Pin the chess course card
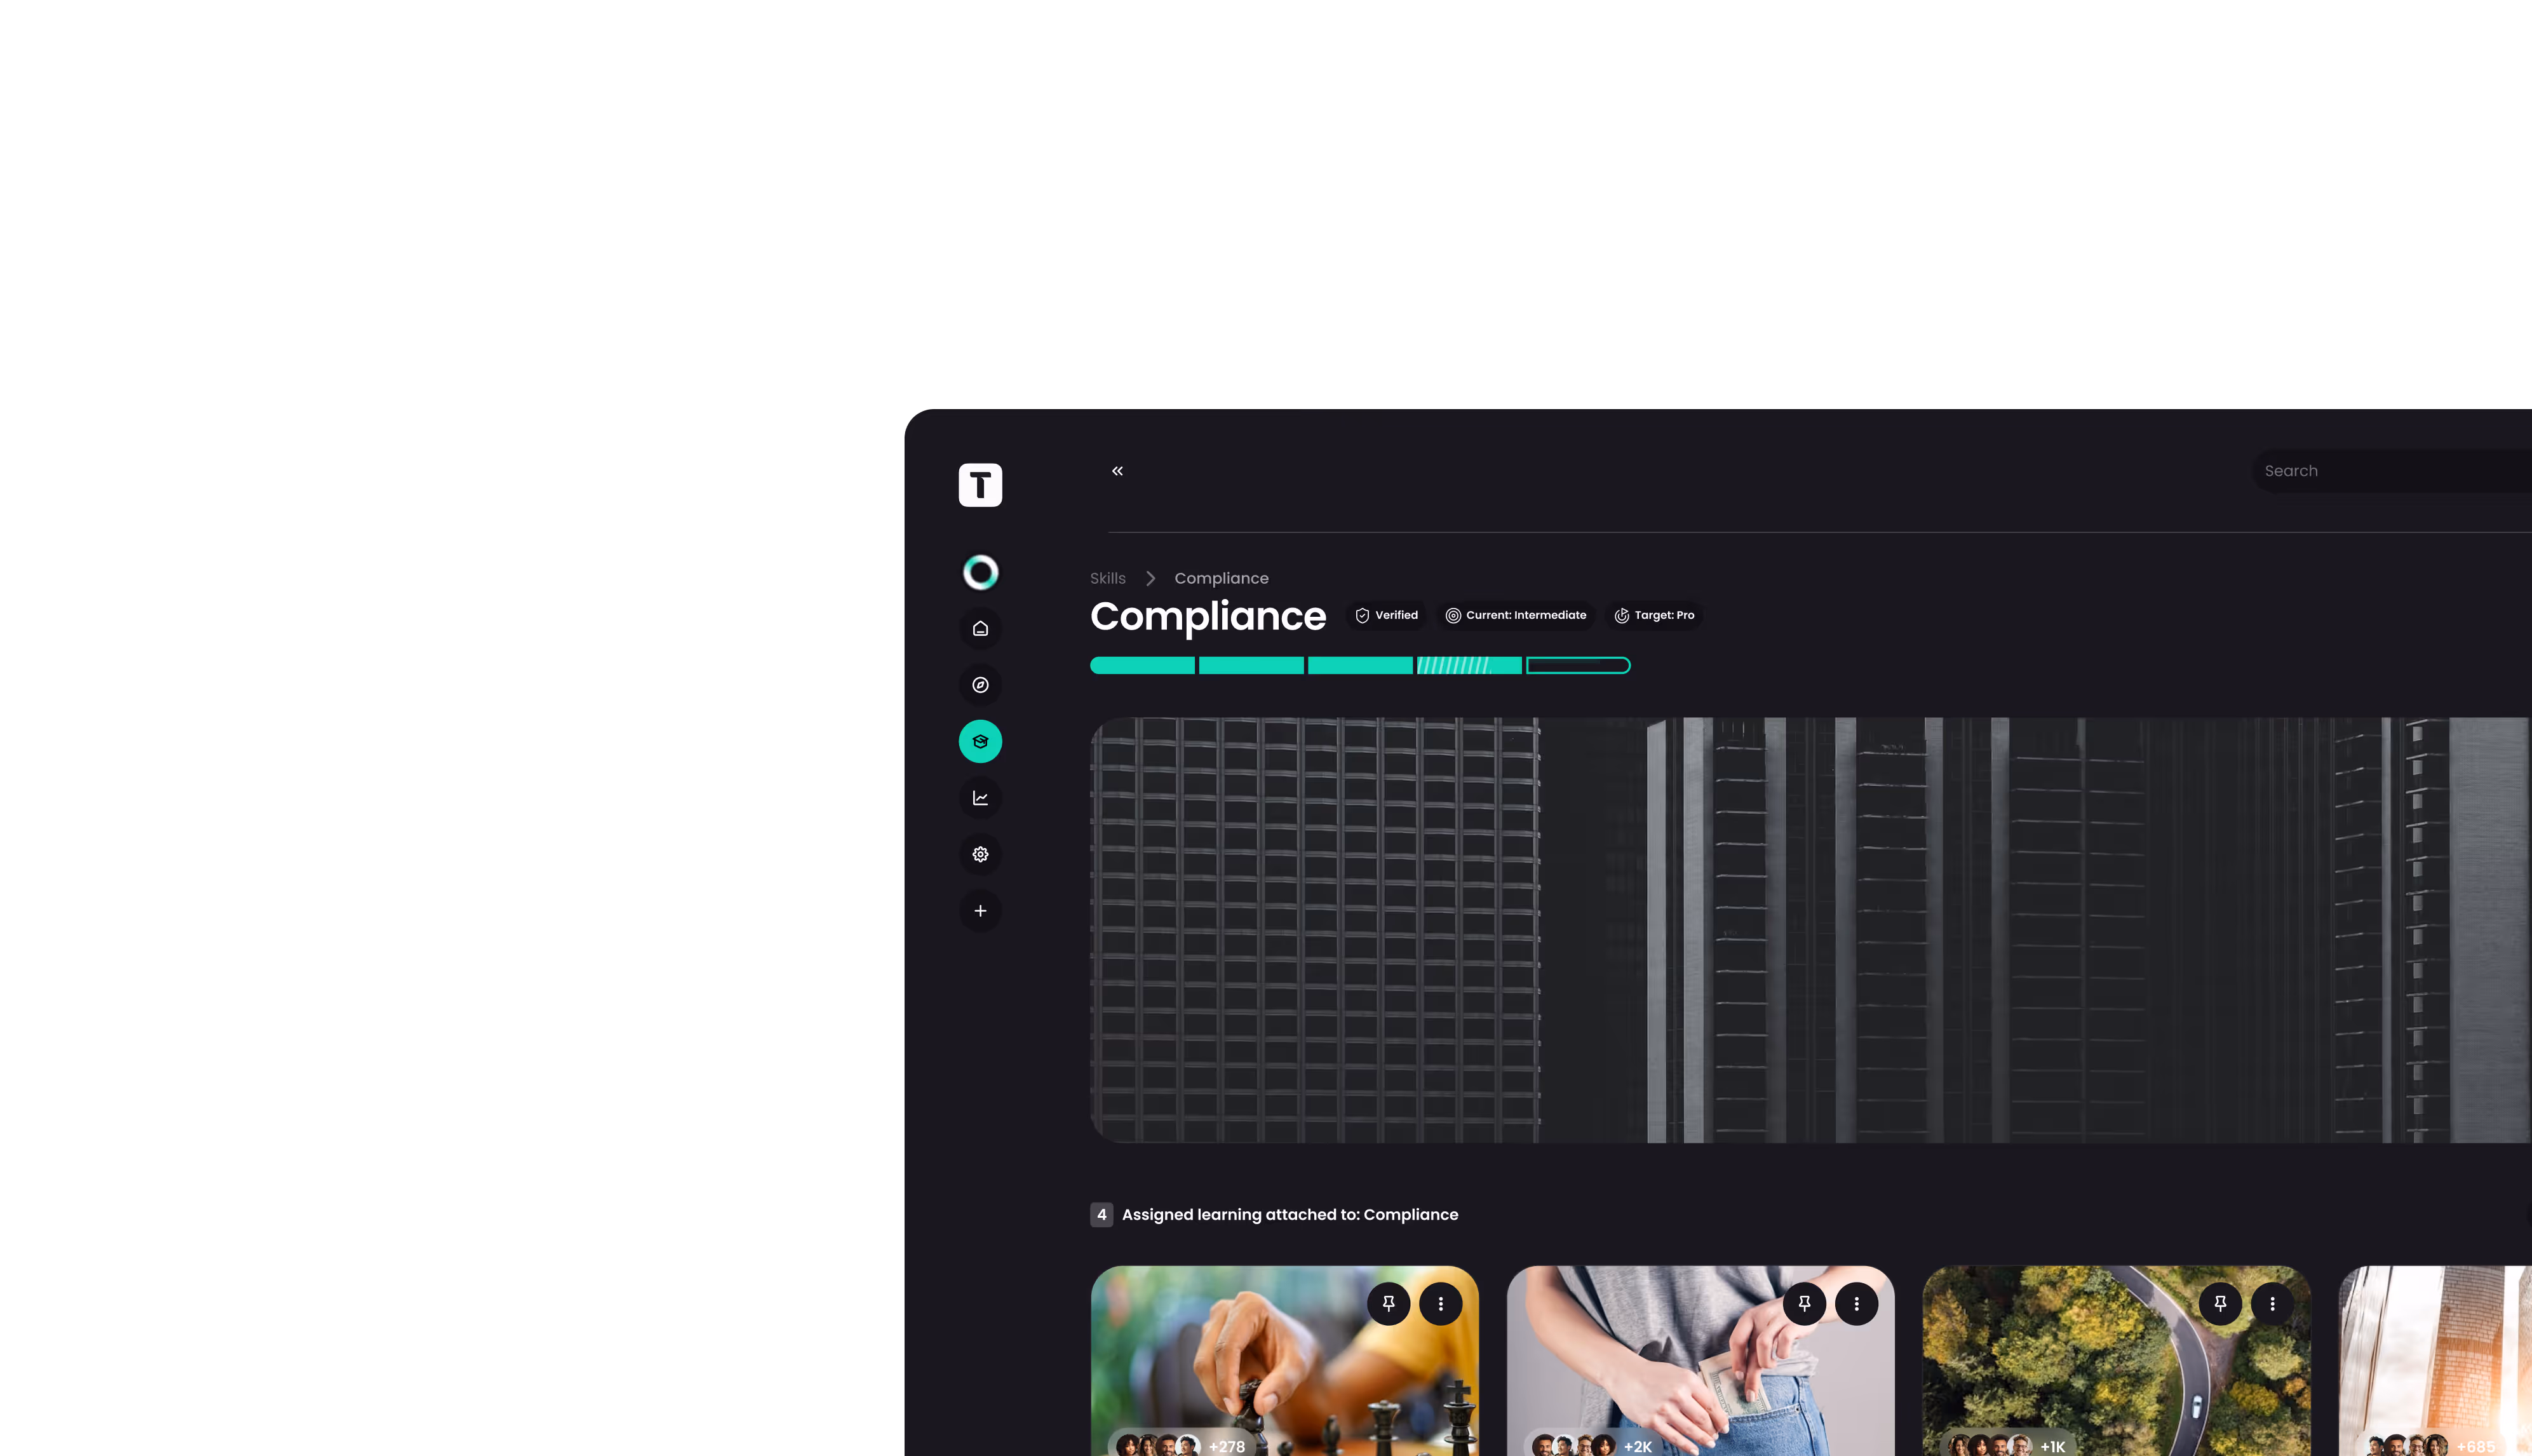 tap(1388, 1304)
